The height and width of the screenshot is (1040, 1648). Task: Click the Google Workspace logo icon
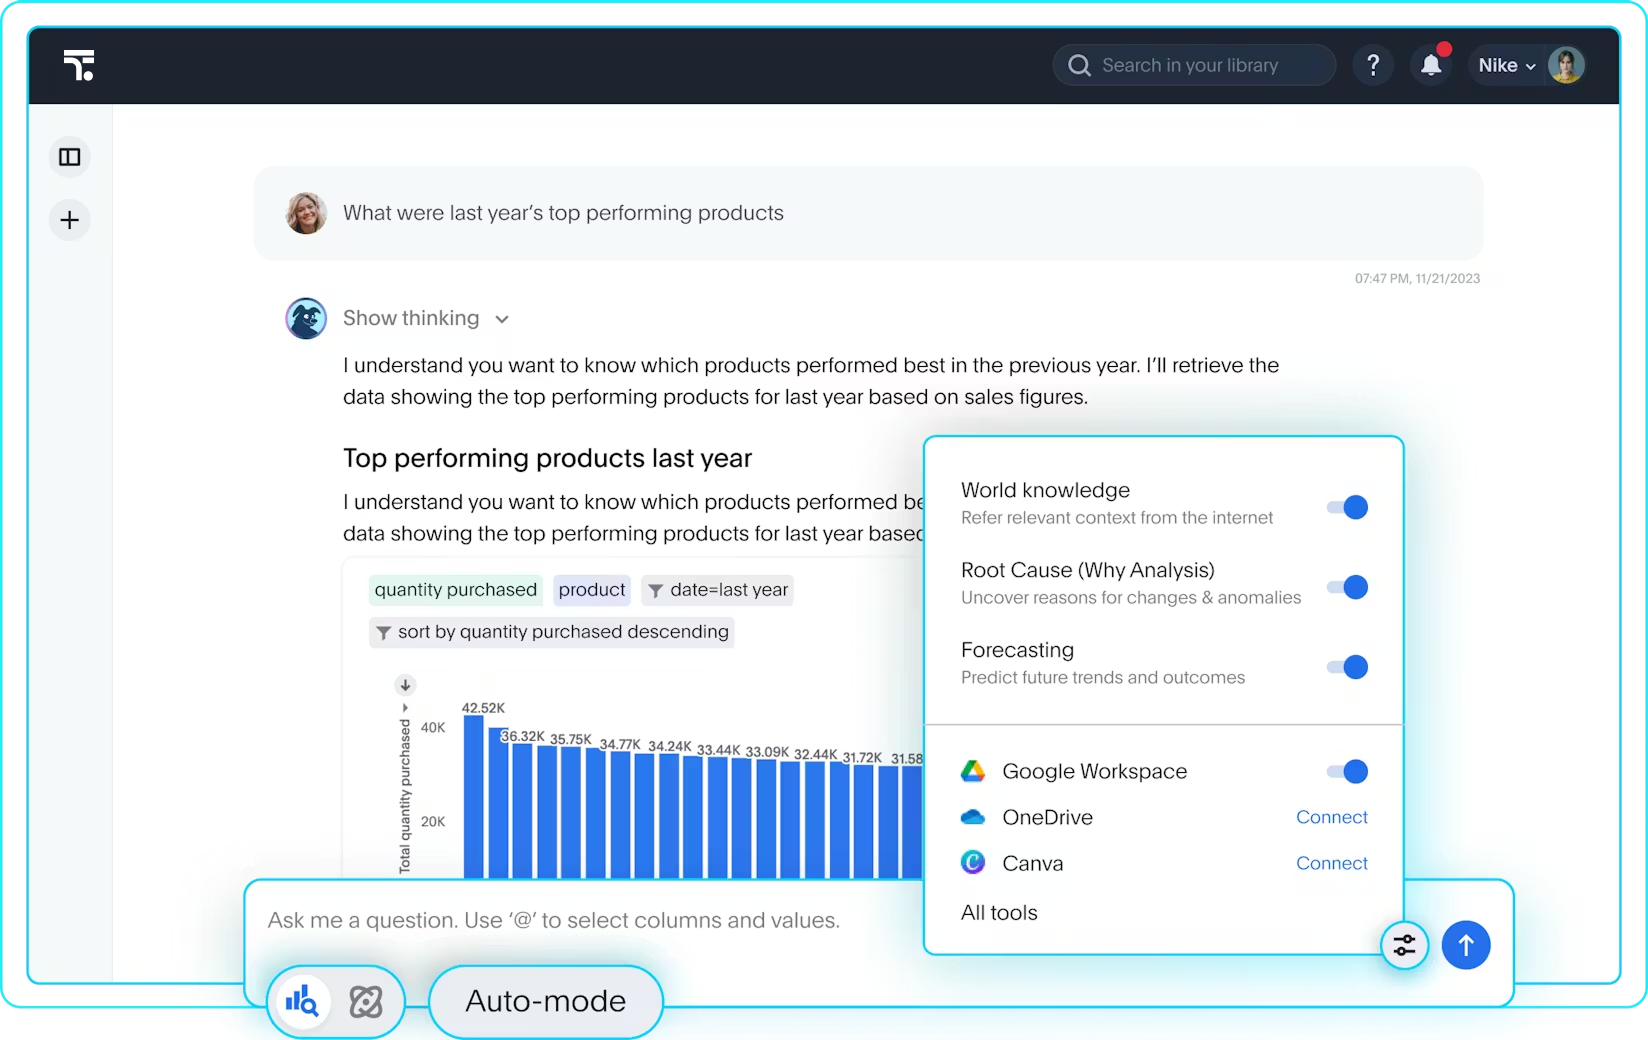click(x=973, y=771)
